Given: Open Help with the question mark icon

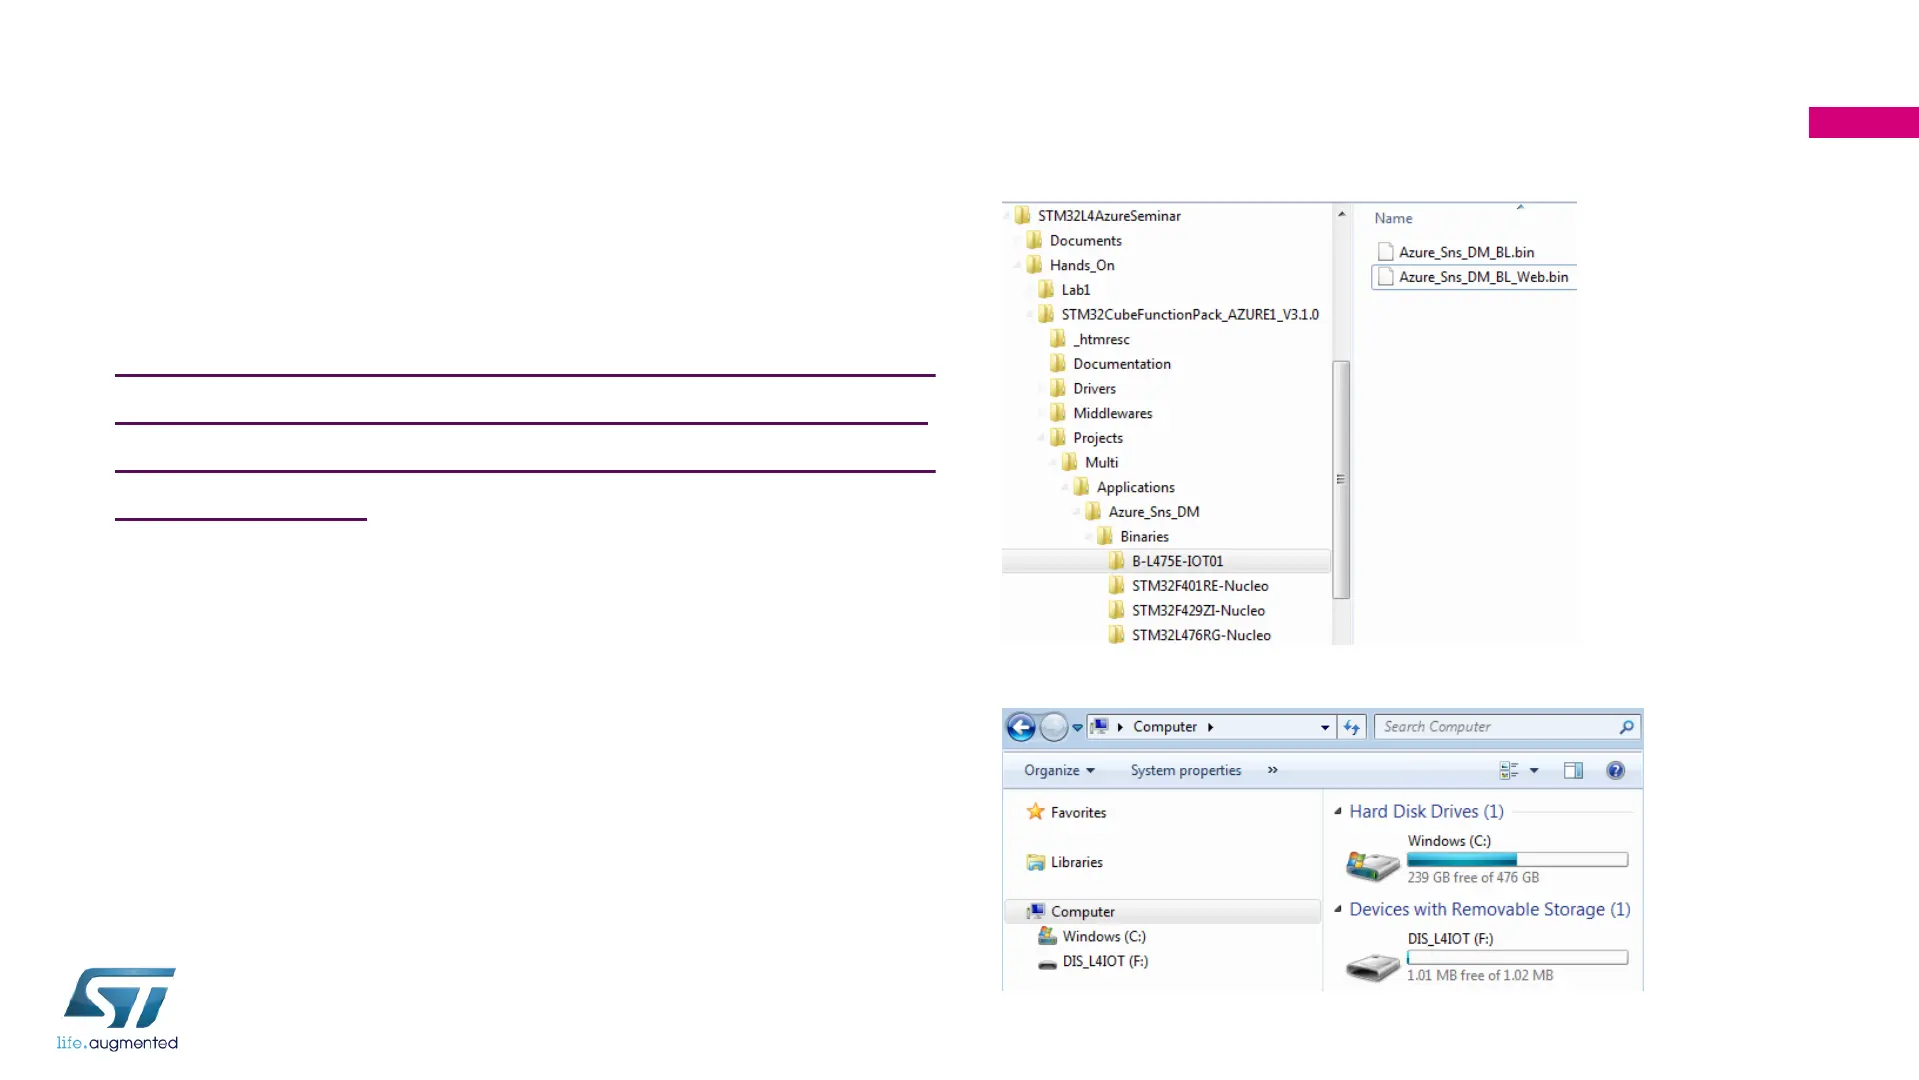Looking at the screenshot, I should [1616, 770].
